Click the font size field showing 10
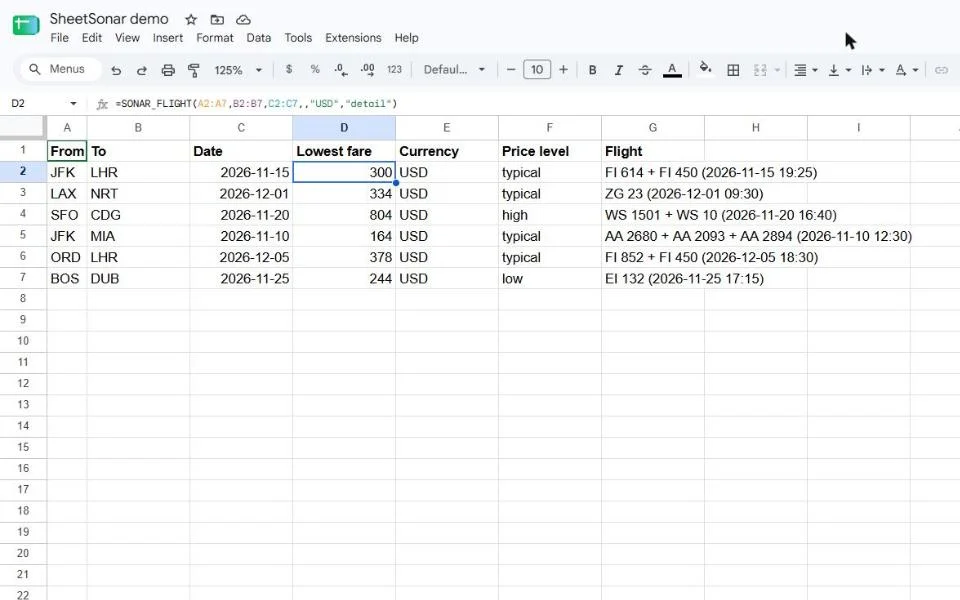The image size is (960, 600). [x=537, y=70]
